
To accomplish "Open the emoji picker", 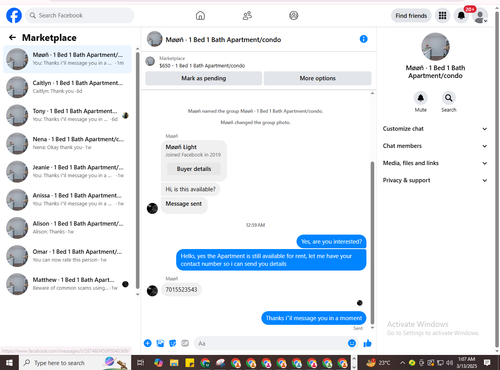I will click(x=352, y=343).
